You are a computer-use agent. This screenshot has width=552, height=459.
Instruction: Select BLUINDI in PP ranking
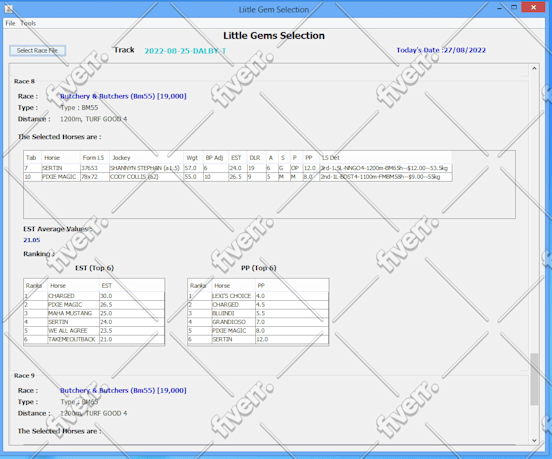tap(233, 313)
